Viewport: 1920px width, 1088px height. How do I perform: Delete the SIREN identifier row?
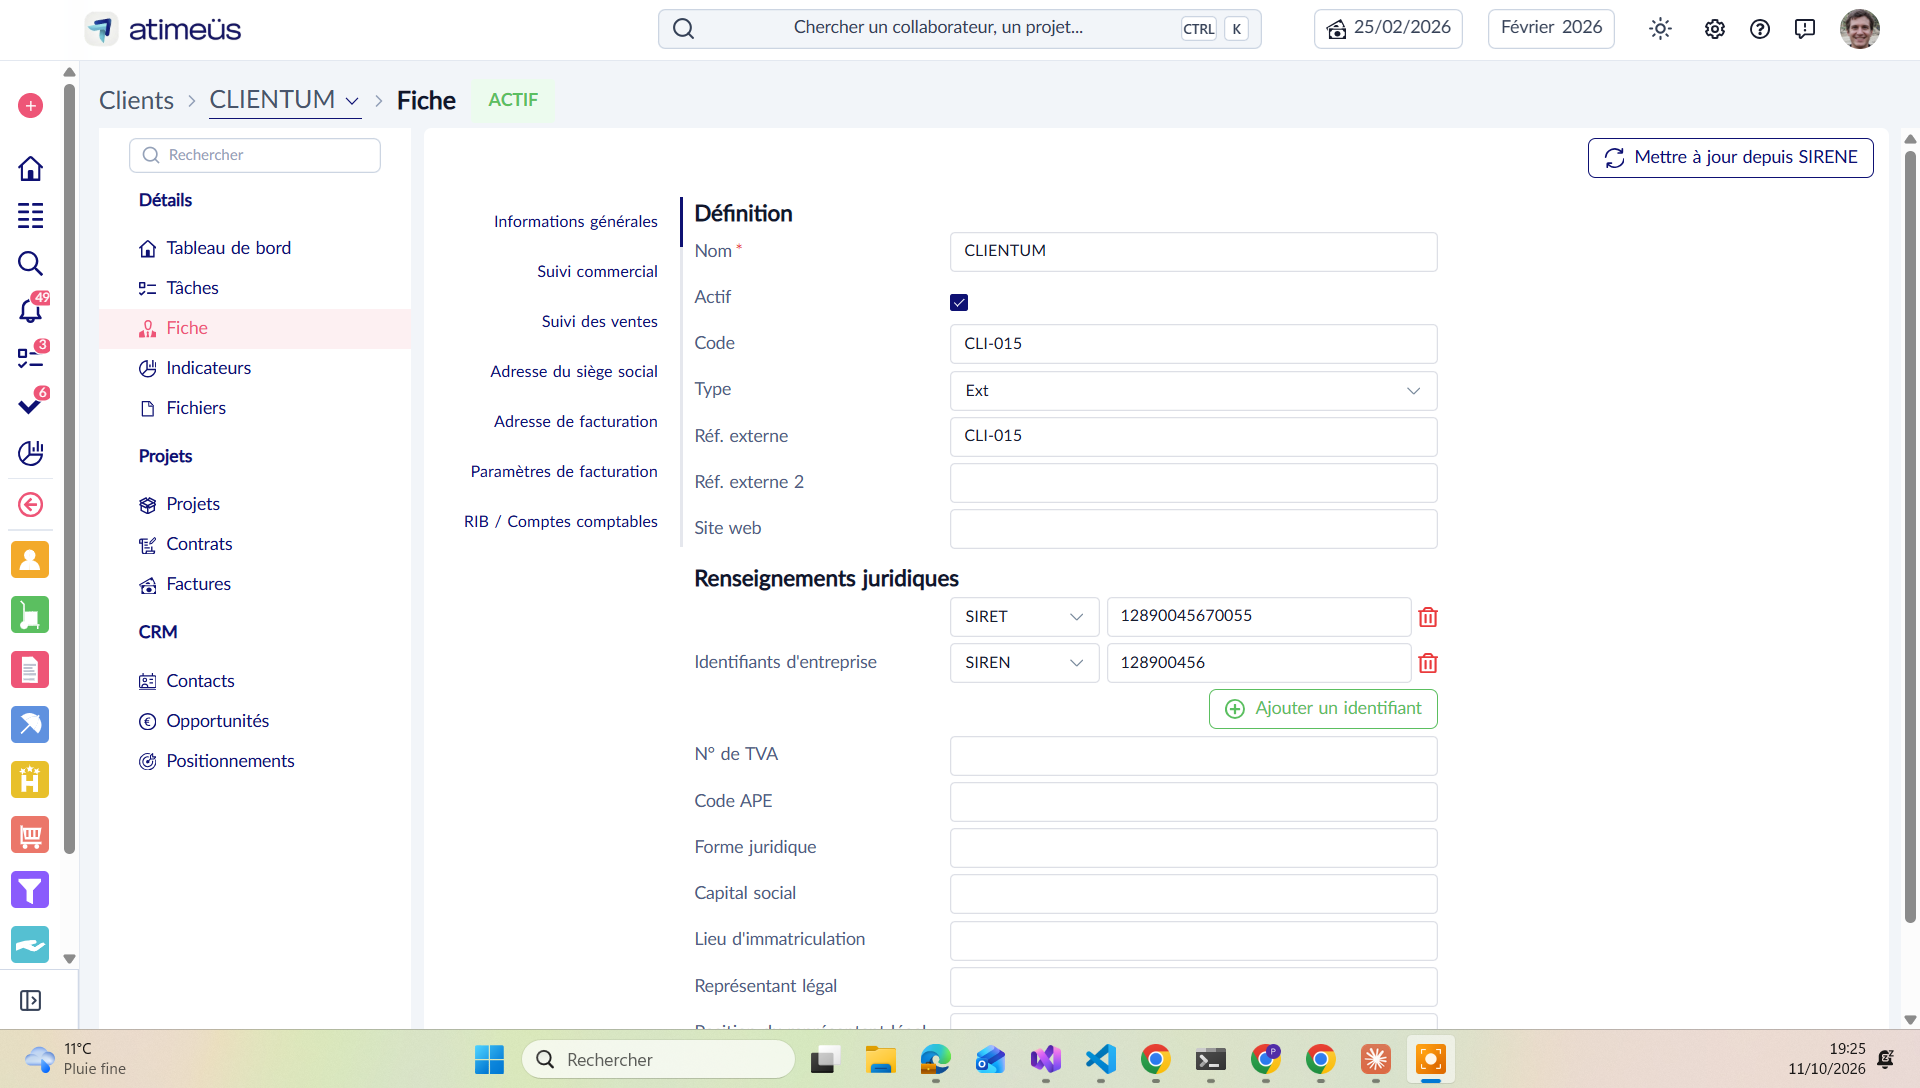point(1428,663)
